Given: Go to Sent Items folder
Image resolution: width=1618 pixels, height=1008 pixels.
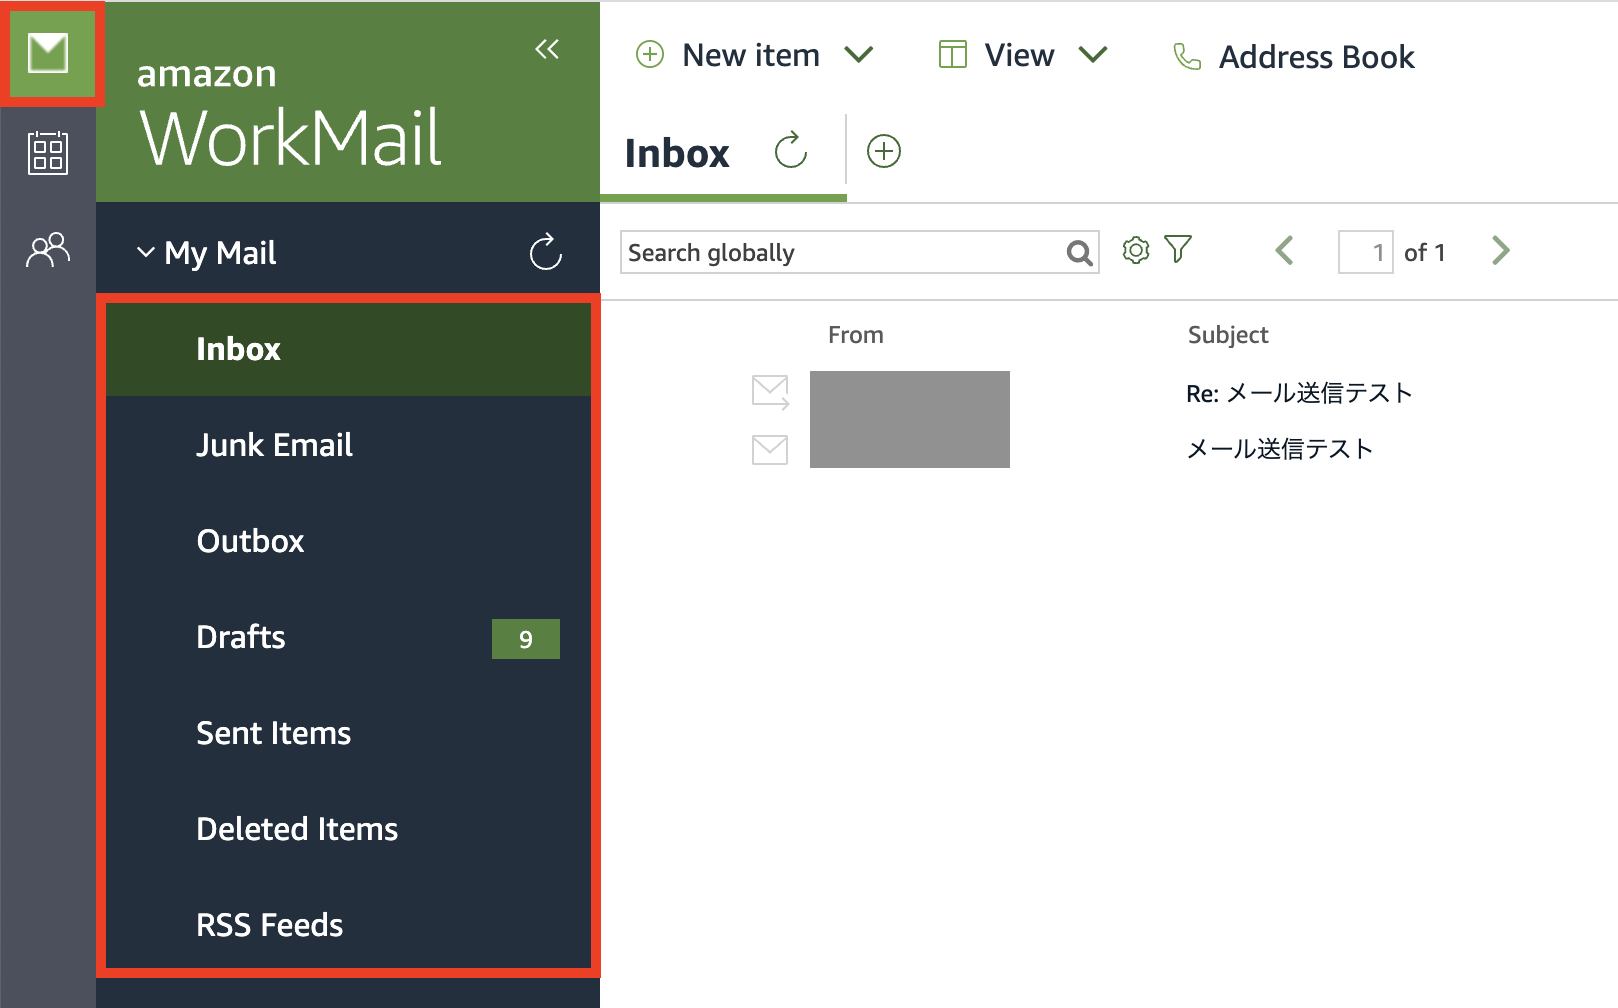Looking at the screenshot, I should coord(273,733).
